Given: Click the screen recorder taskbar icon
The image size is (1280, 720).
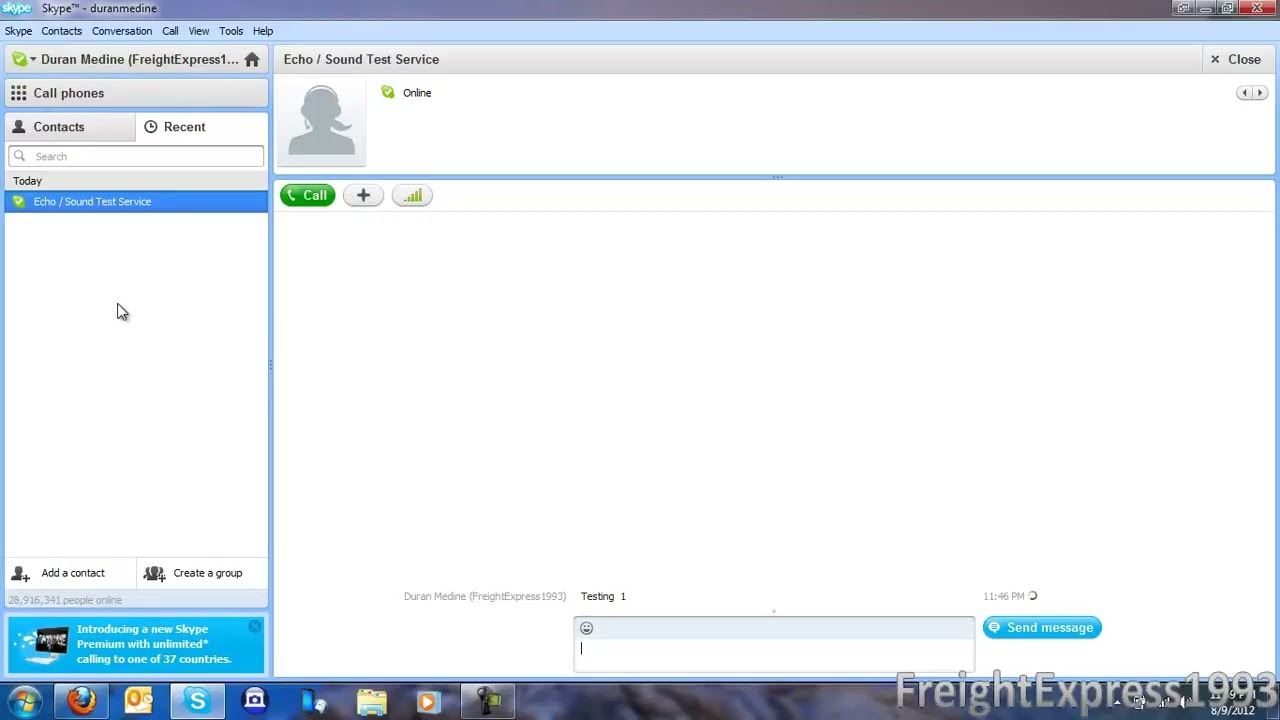Looking at the screenshot, I should point(488,702).
